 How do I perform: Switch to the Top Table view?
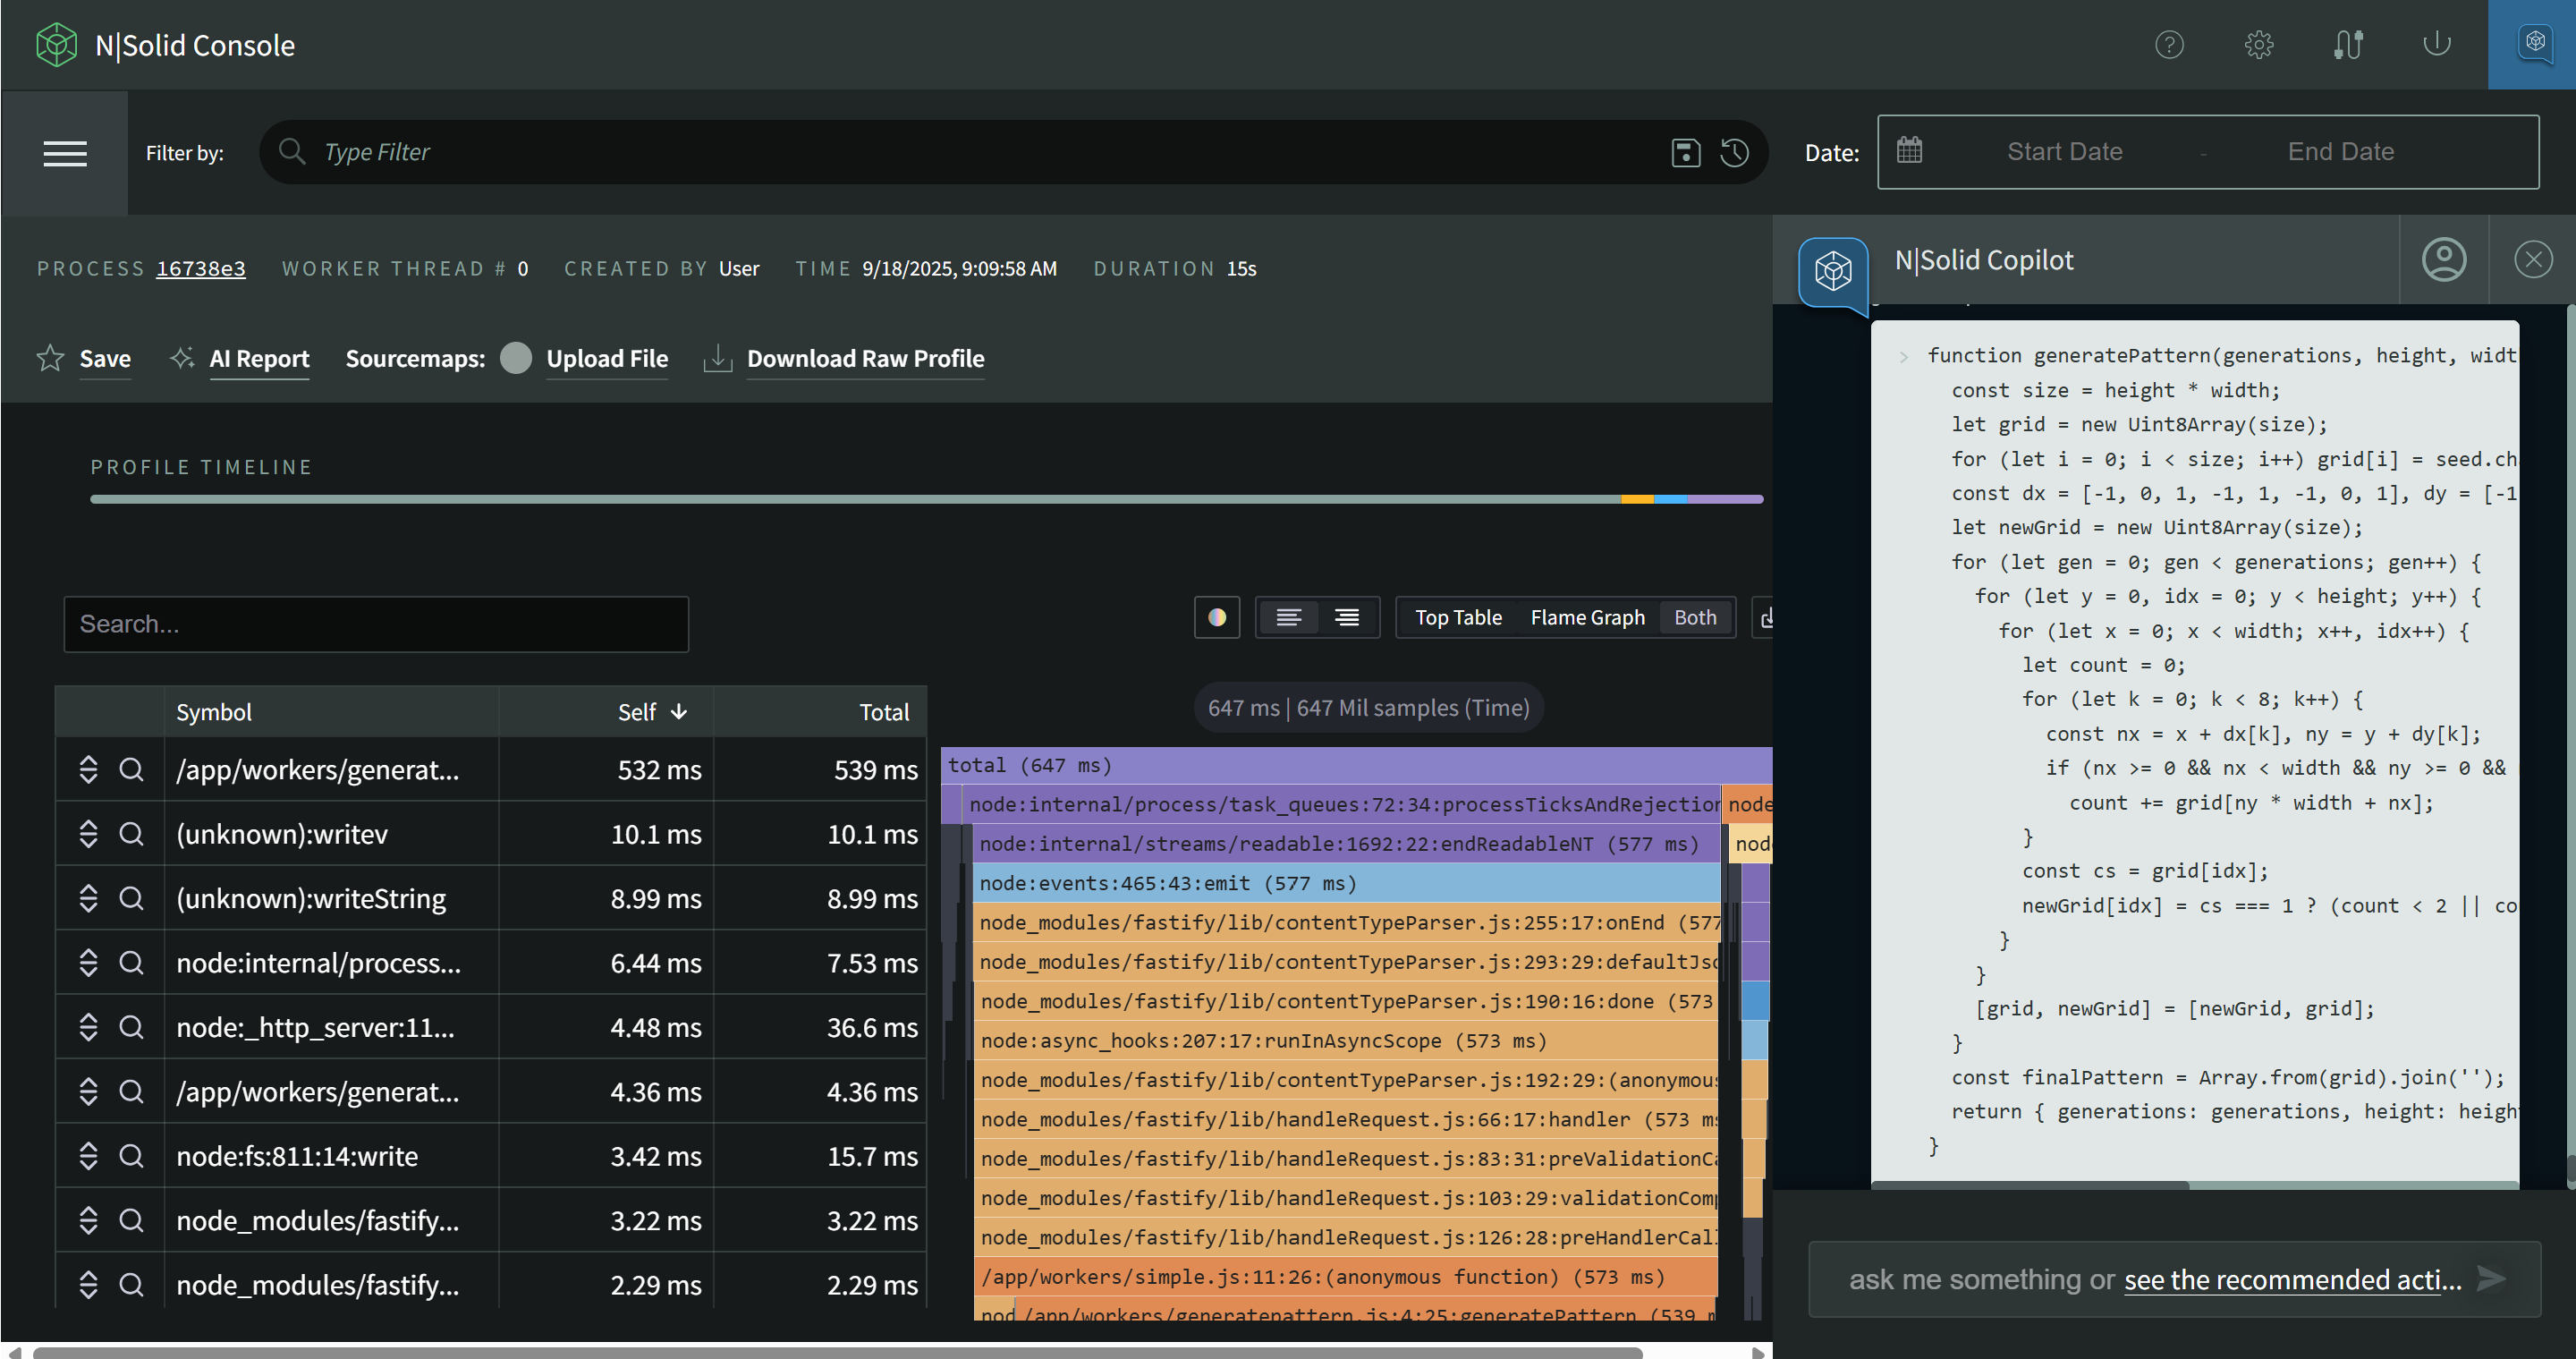click(x=1458, y=618)
